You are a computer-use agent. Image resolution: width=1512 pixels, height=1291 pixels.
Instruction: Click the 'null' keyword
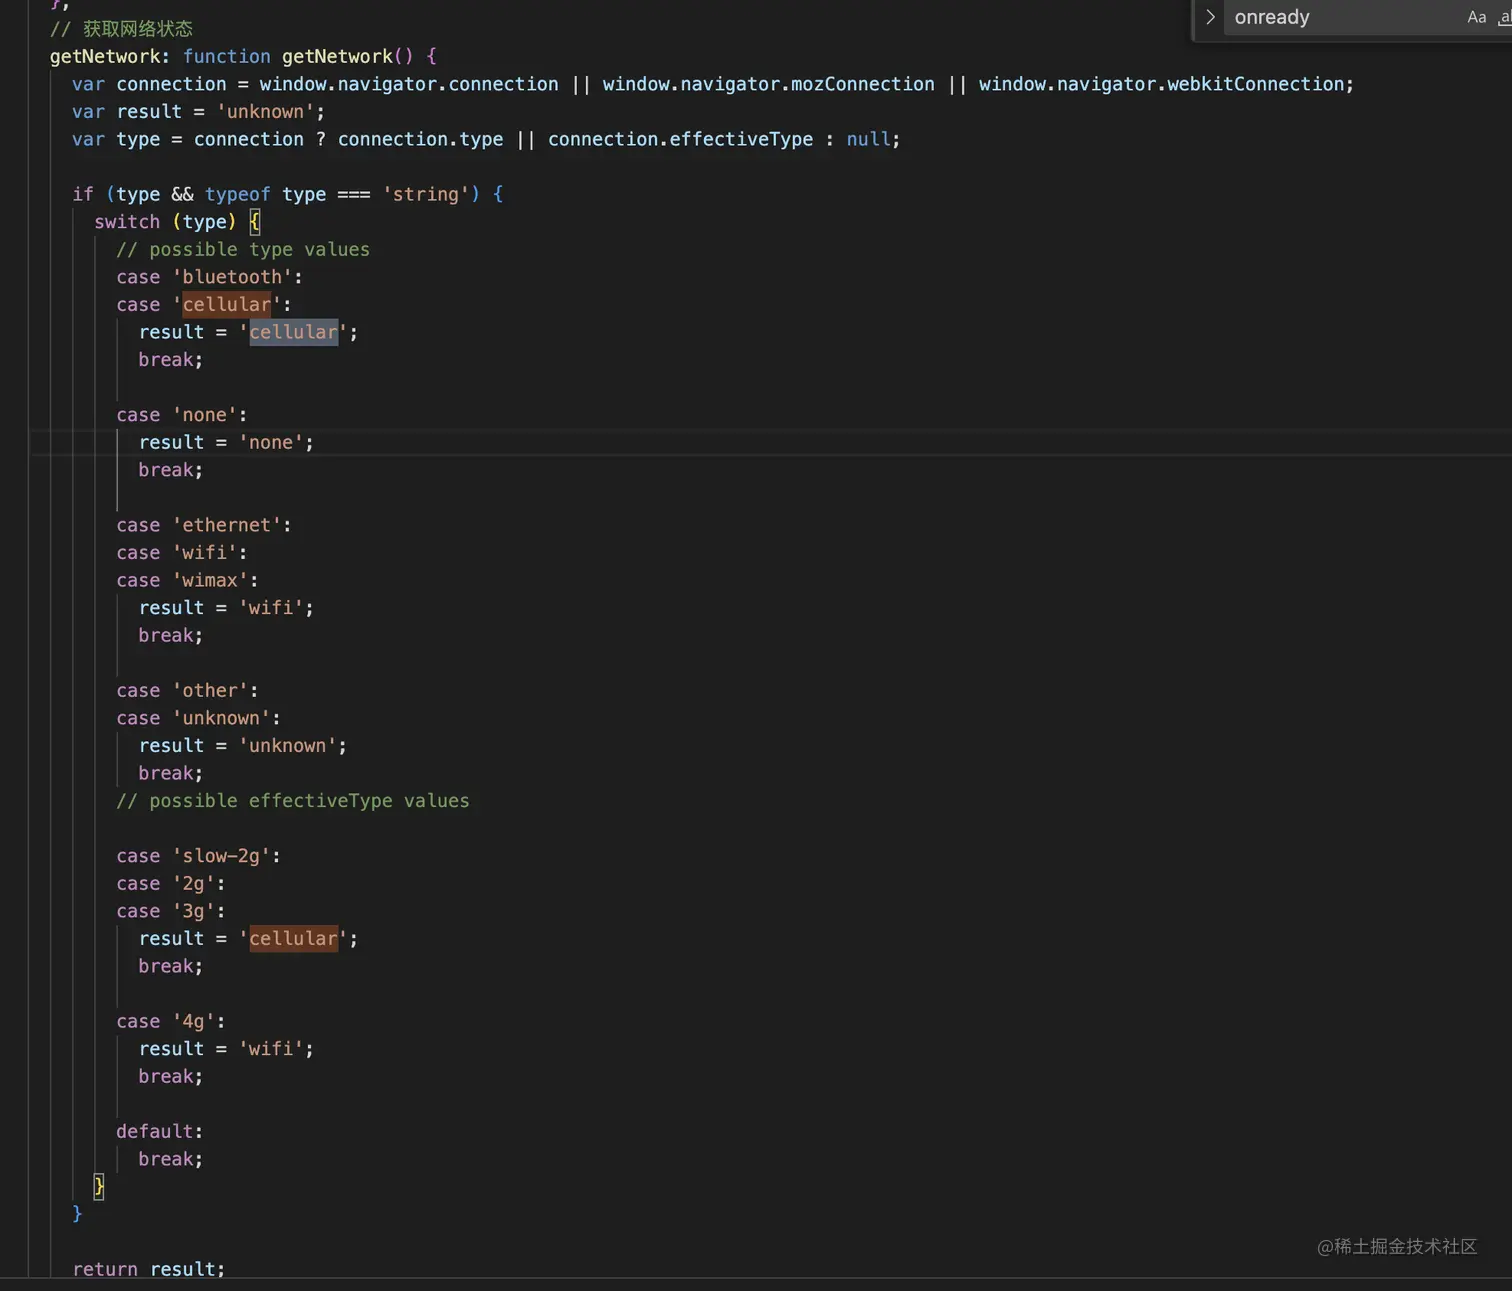pyautogui.click(x=868, y=139)
